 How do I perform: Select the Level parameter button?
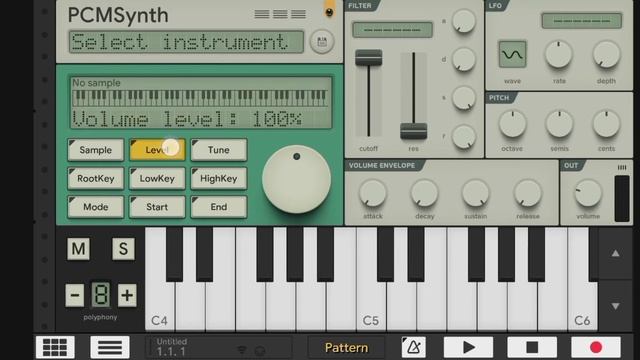pyautogui.click(x=157, y=150)
